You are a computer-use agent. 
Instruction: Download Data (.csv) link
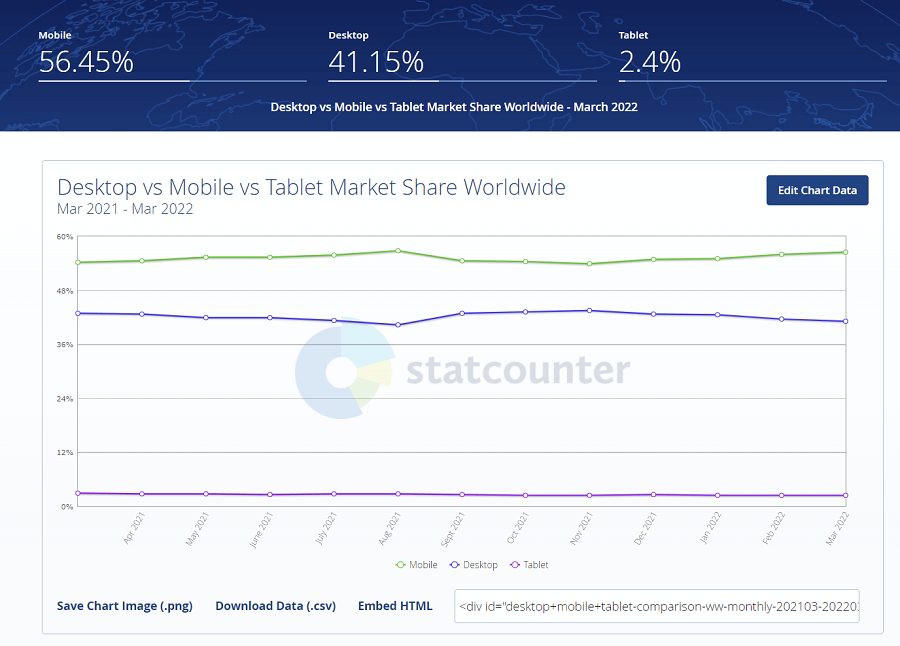[276, 606]
